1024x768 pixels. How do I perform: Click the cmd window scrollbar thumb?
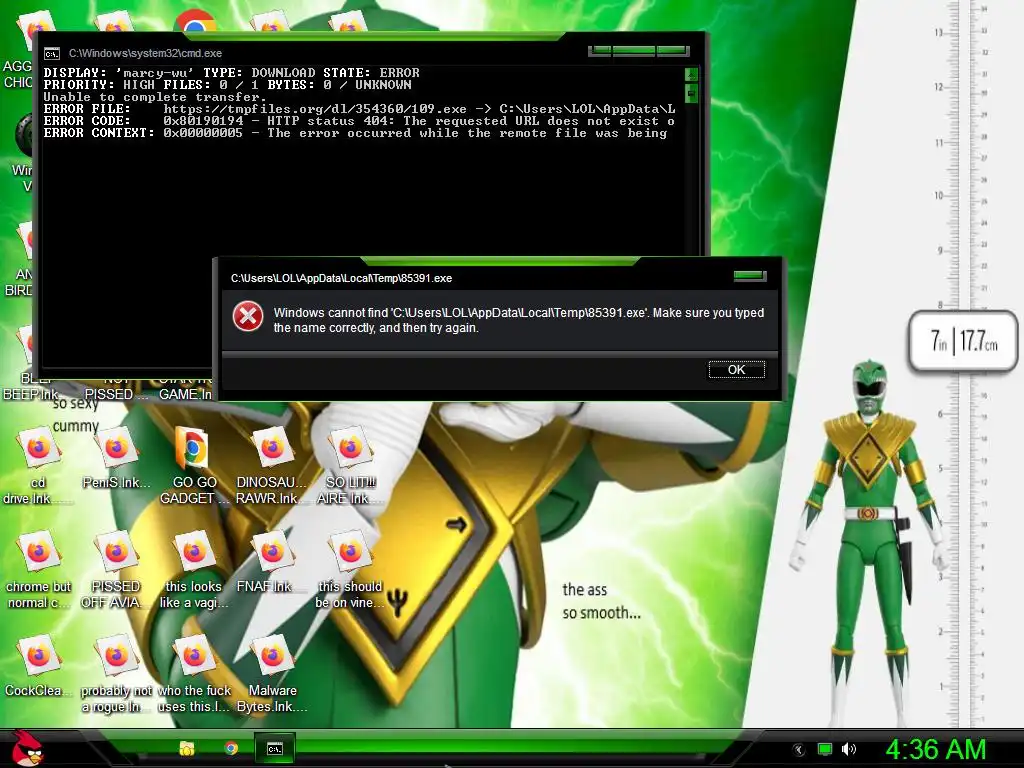[691, 93]
